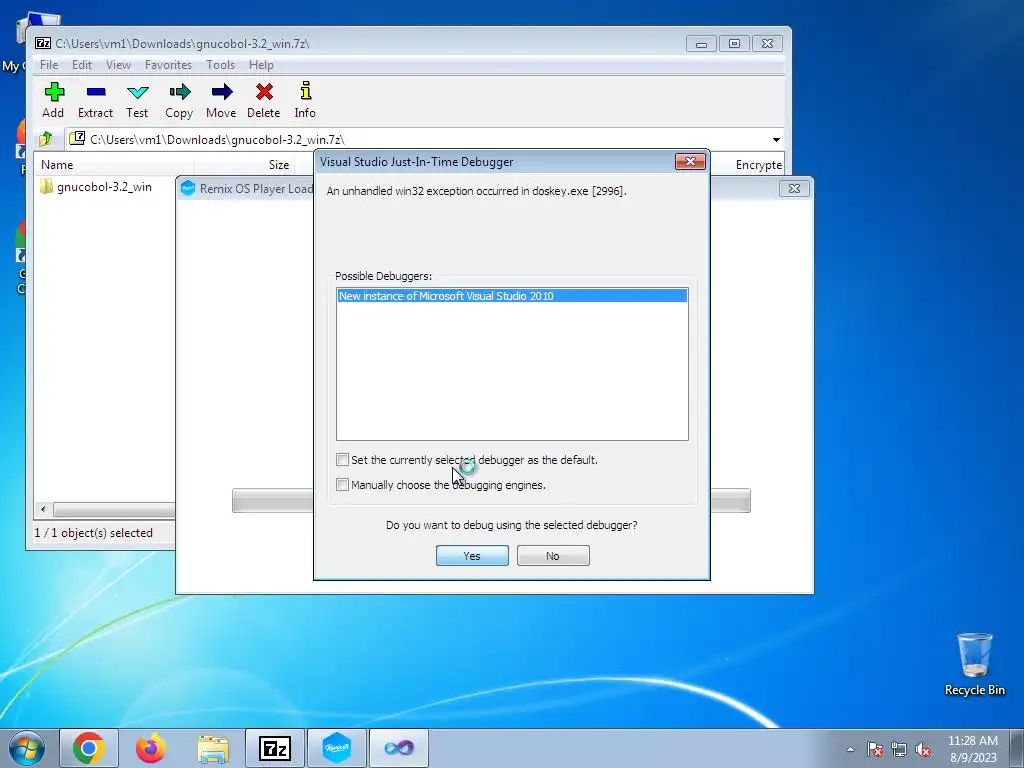Screen dimensions: 1024x768
Task: Open the View menu in 7-Zip
Action: pyautogui.click(x=118, y=65)
